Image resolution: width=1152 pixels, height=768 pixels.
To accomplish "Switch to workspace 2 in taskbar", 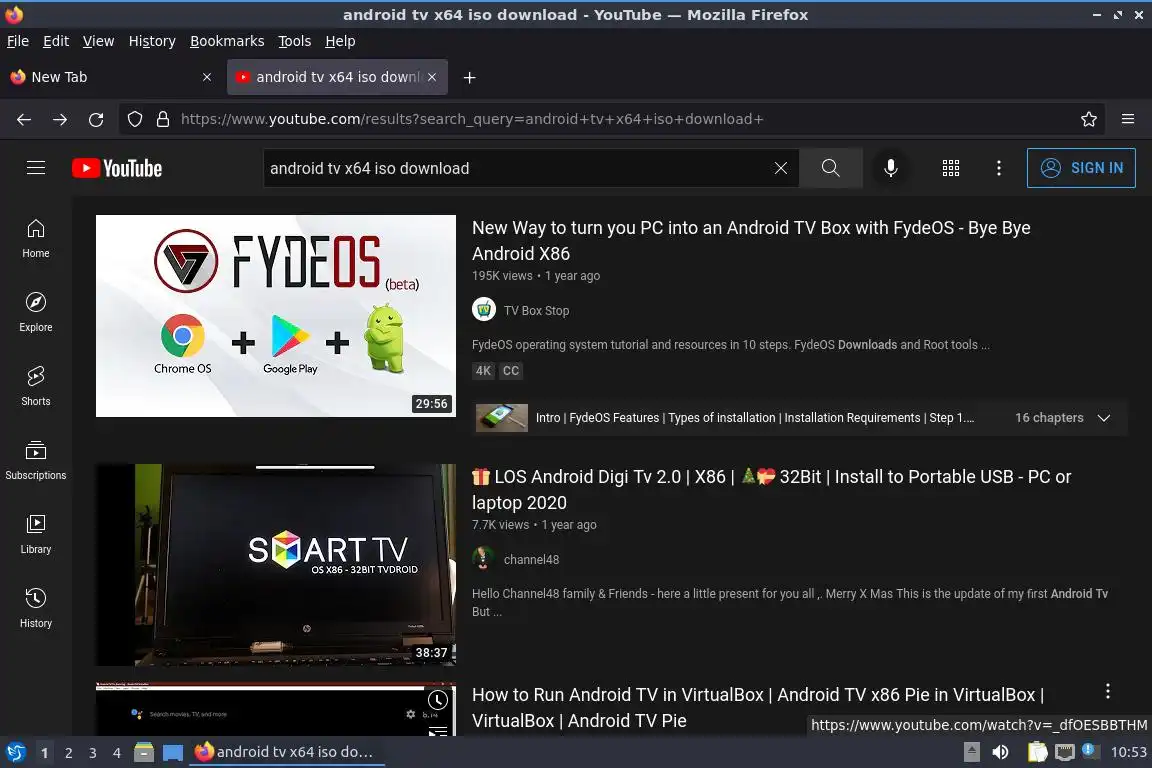I will tap(68, 753).
